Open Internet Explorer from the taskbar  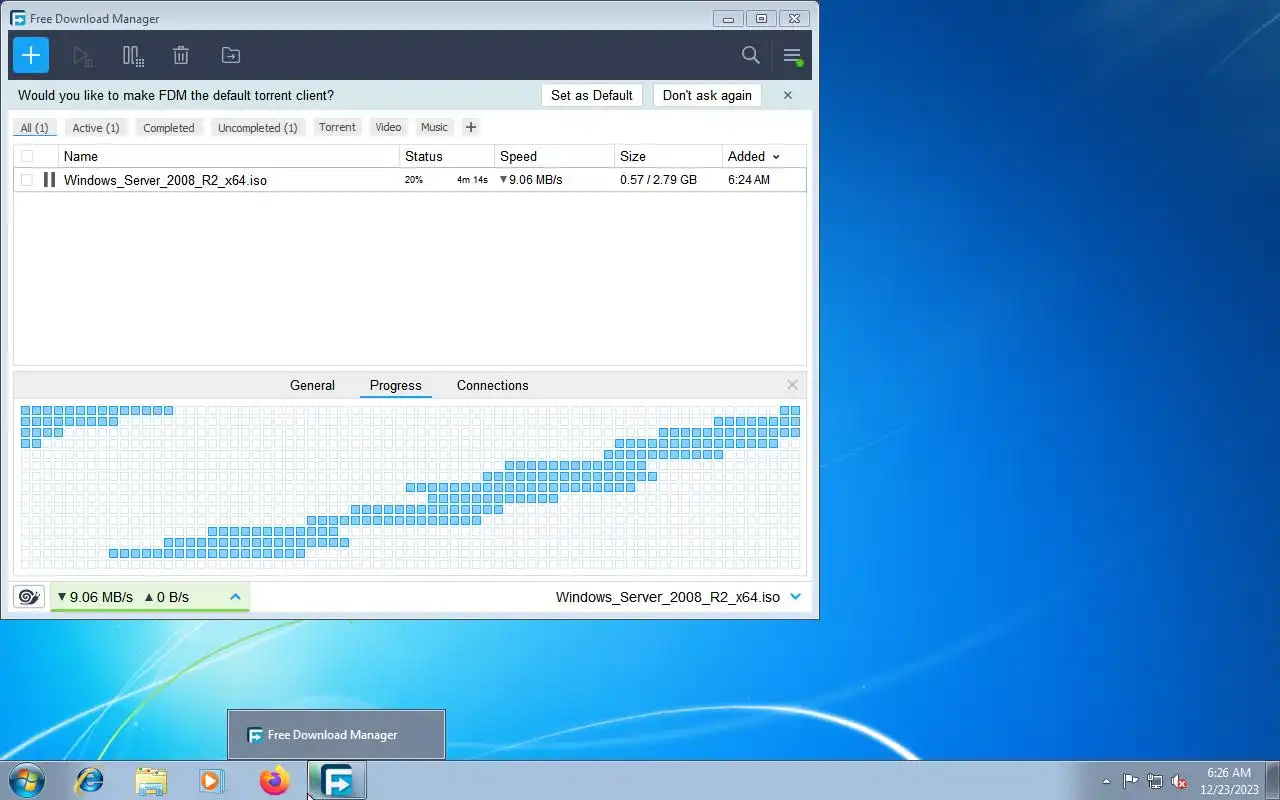(90, 780)
